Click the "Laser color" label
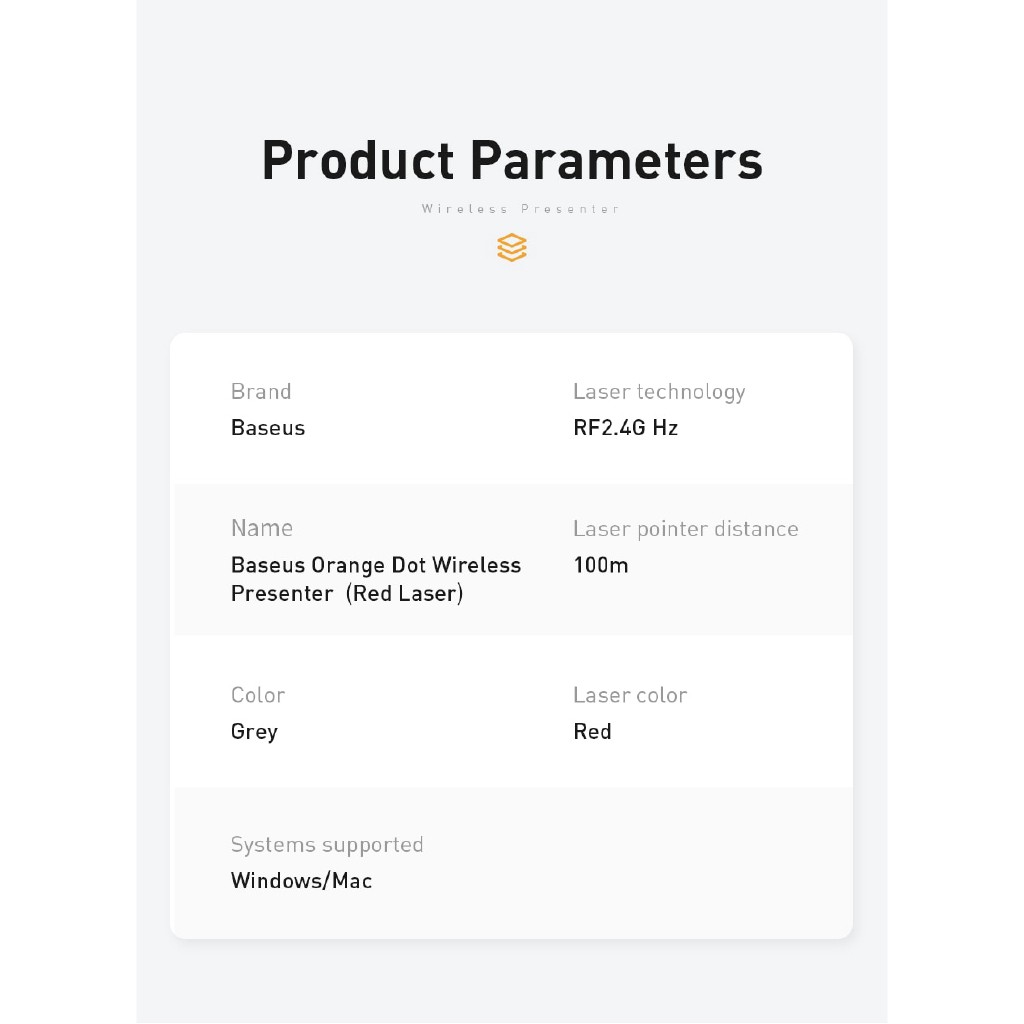Screen dimensions: 1024x1024 [x=630, y=695]
